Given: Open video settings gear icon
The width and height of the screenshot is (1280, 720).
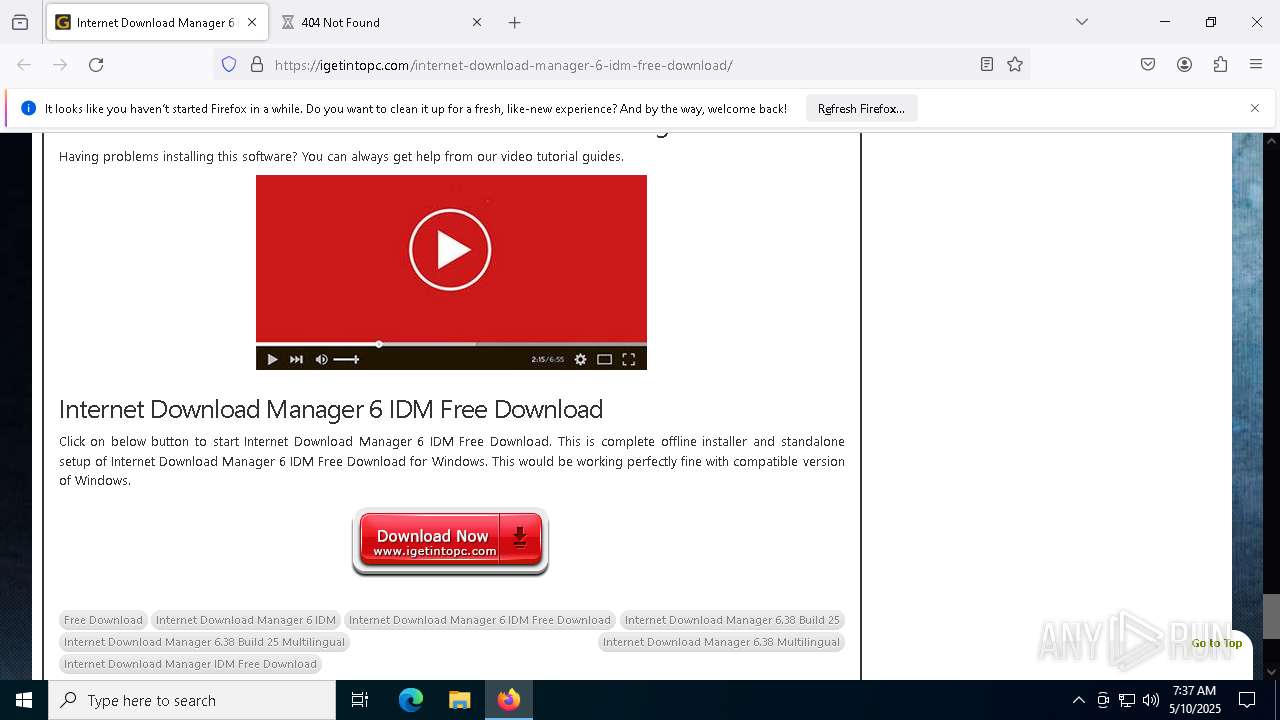Looking at the screenshot, I should [x=580, y=359].
